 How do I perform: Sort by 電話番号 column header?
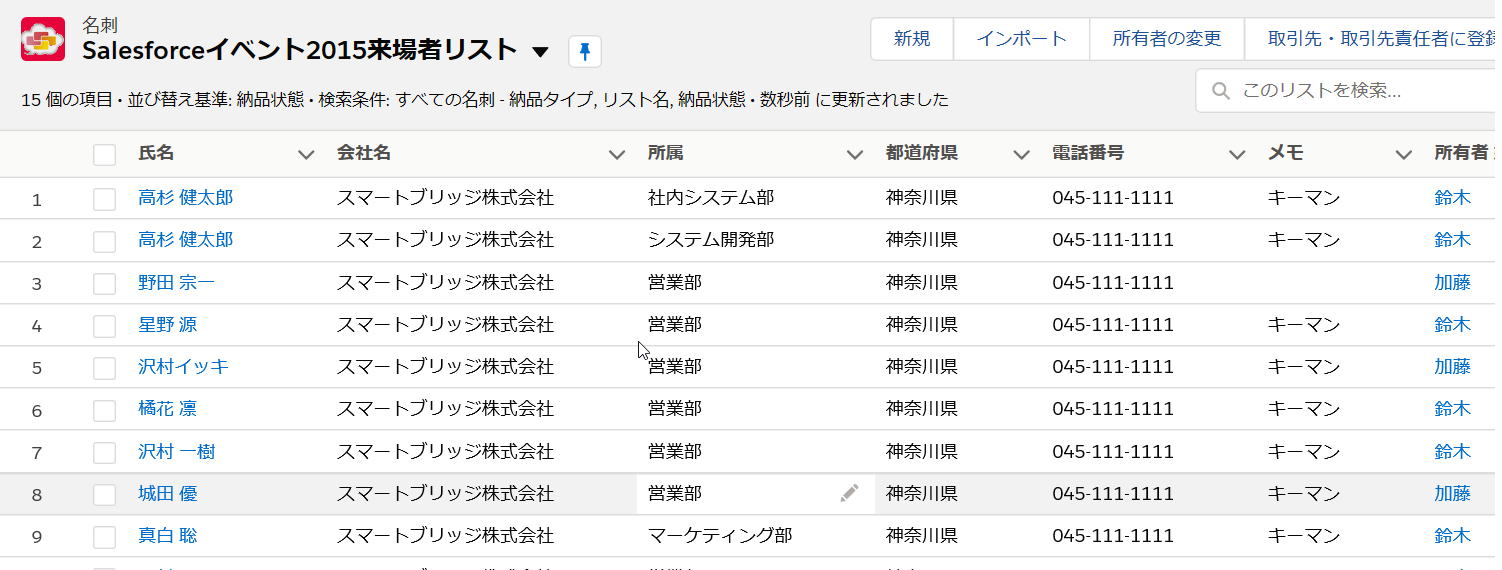point(1088,153)
